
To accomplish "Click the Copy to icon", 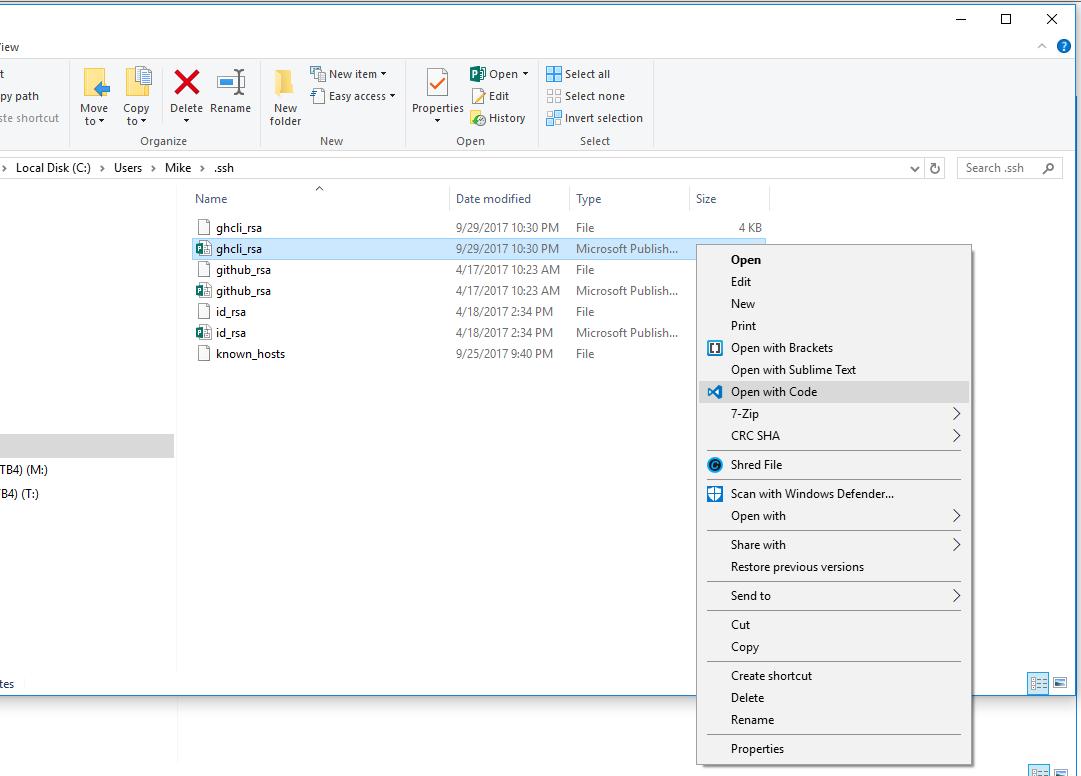I will click(x=138, y=82).
